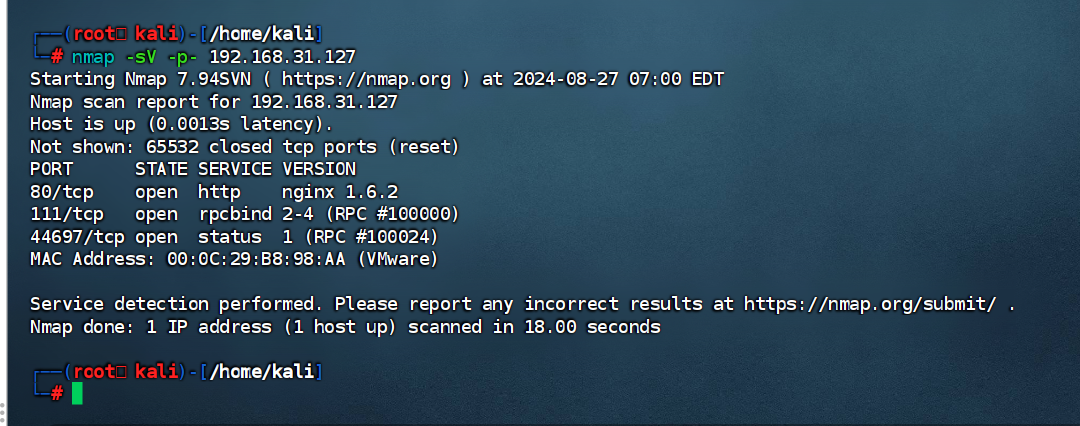Click the green terminal cursor block

point(77,393)
